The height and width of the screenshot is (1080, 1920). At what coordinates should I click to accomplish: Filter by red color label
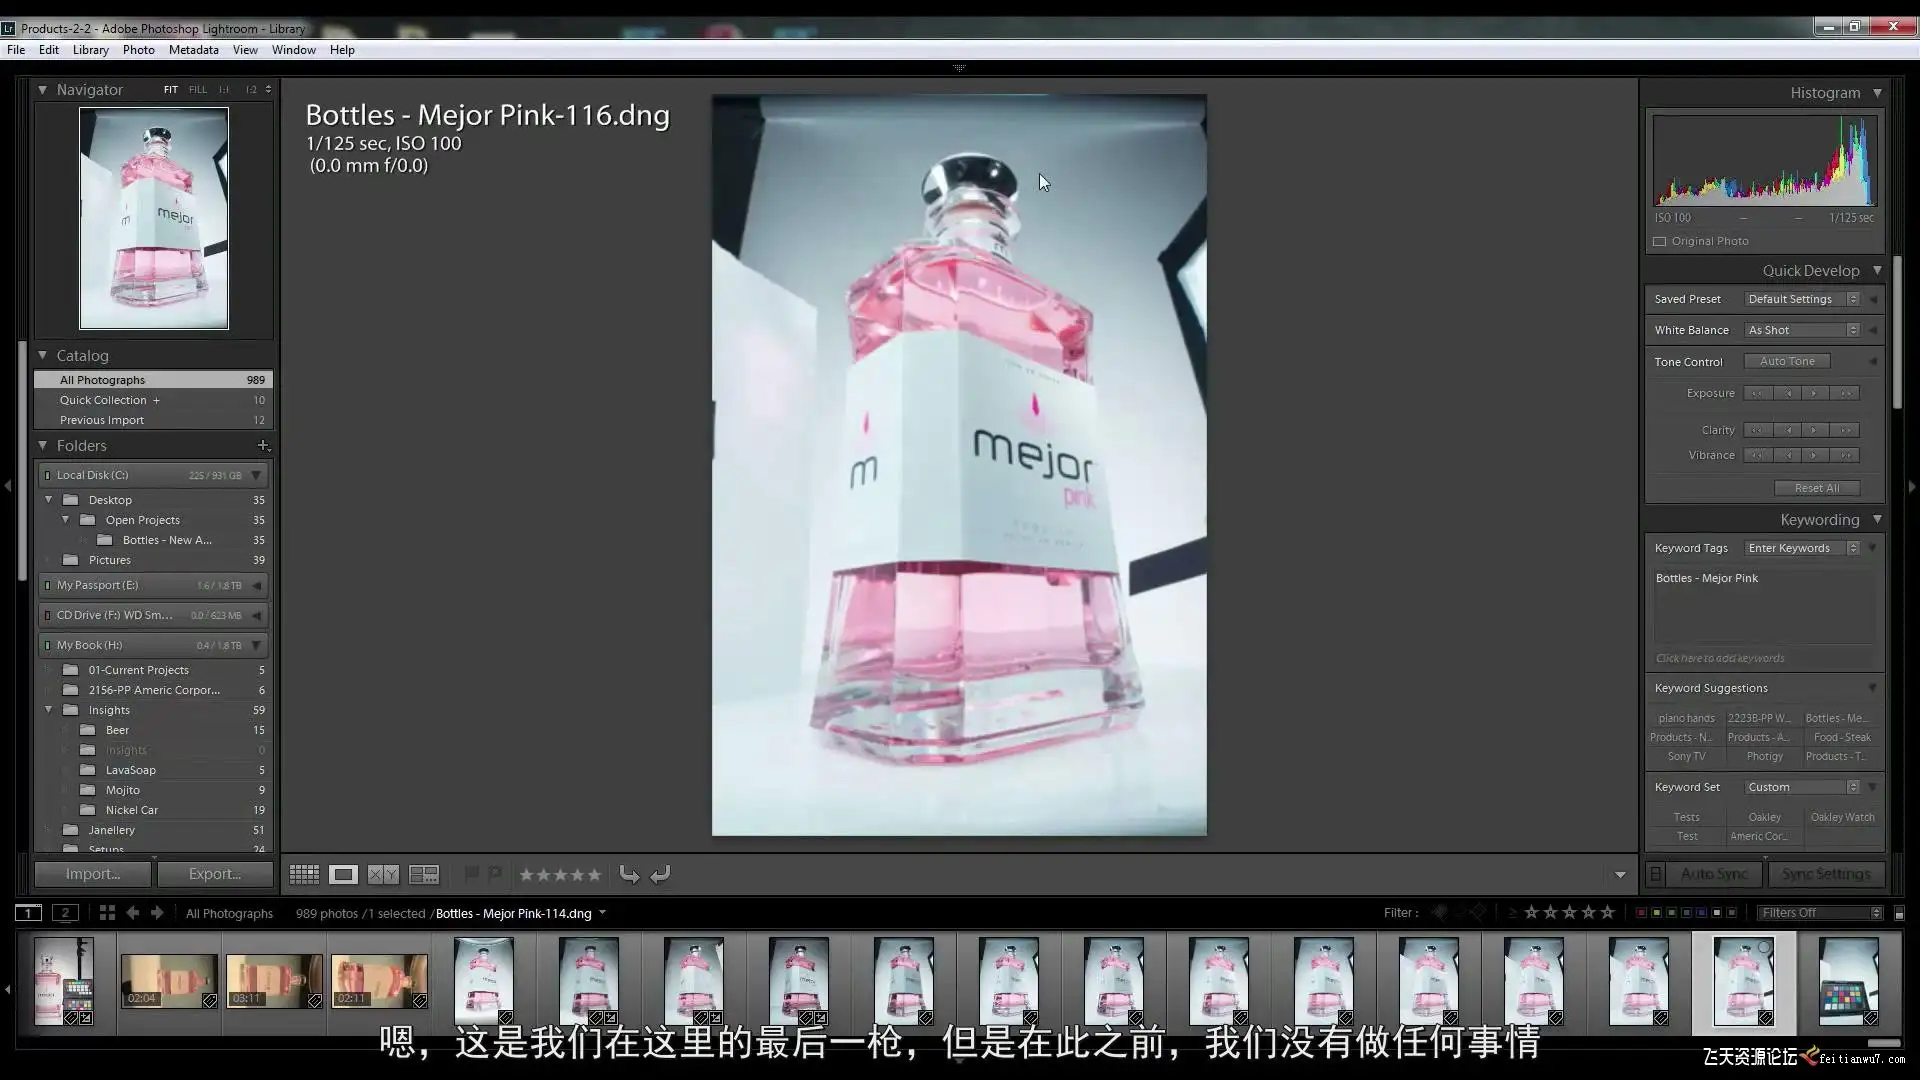(x=1640, y=913)
